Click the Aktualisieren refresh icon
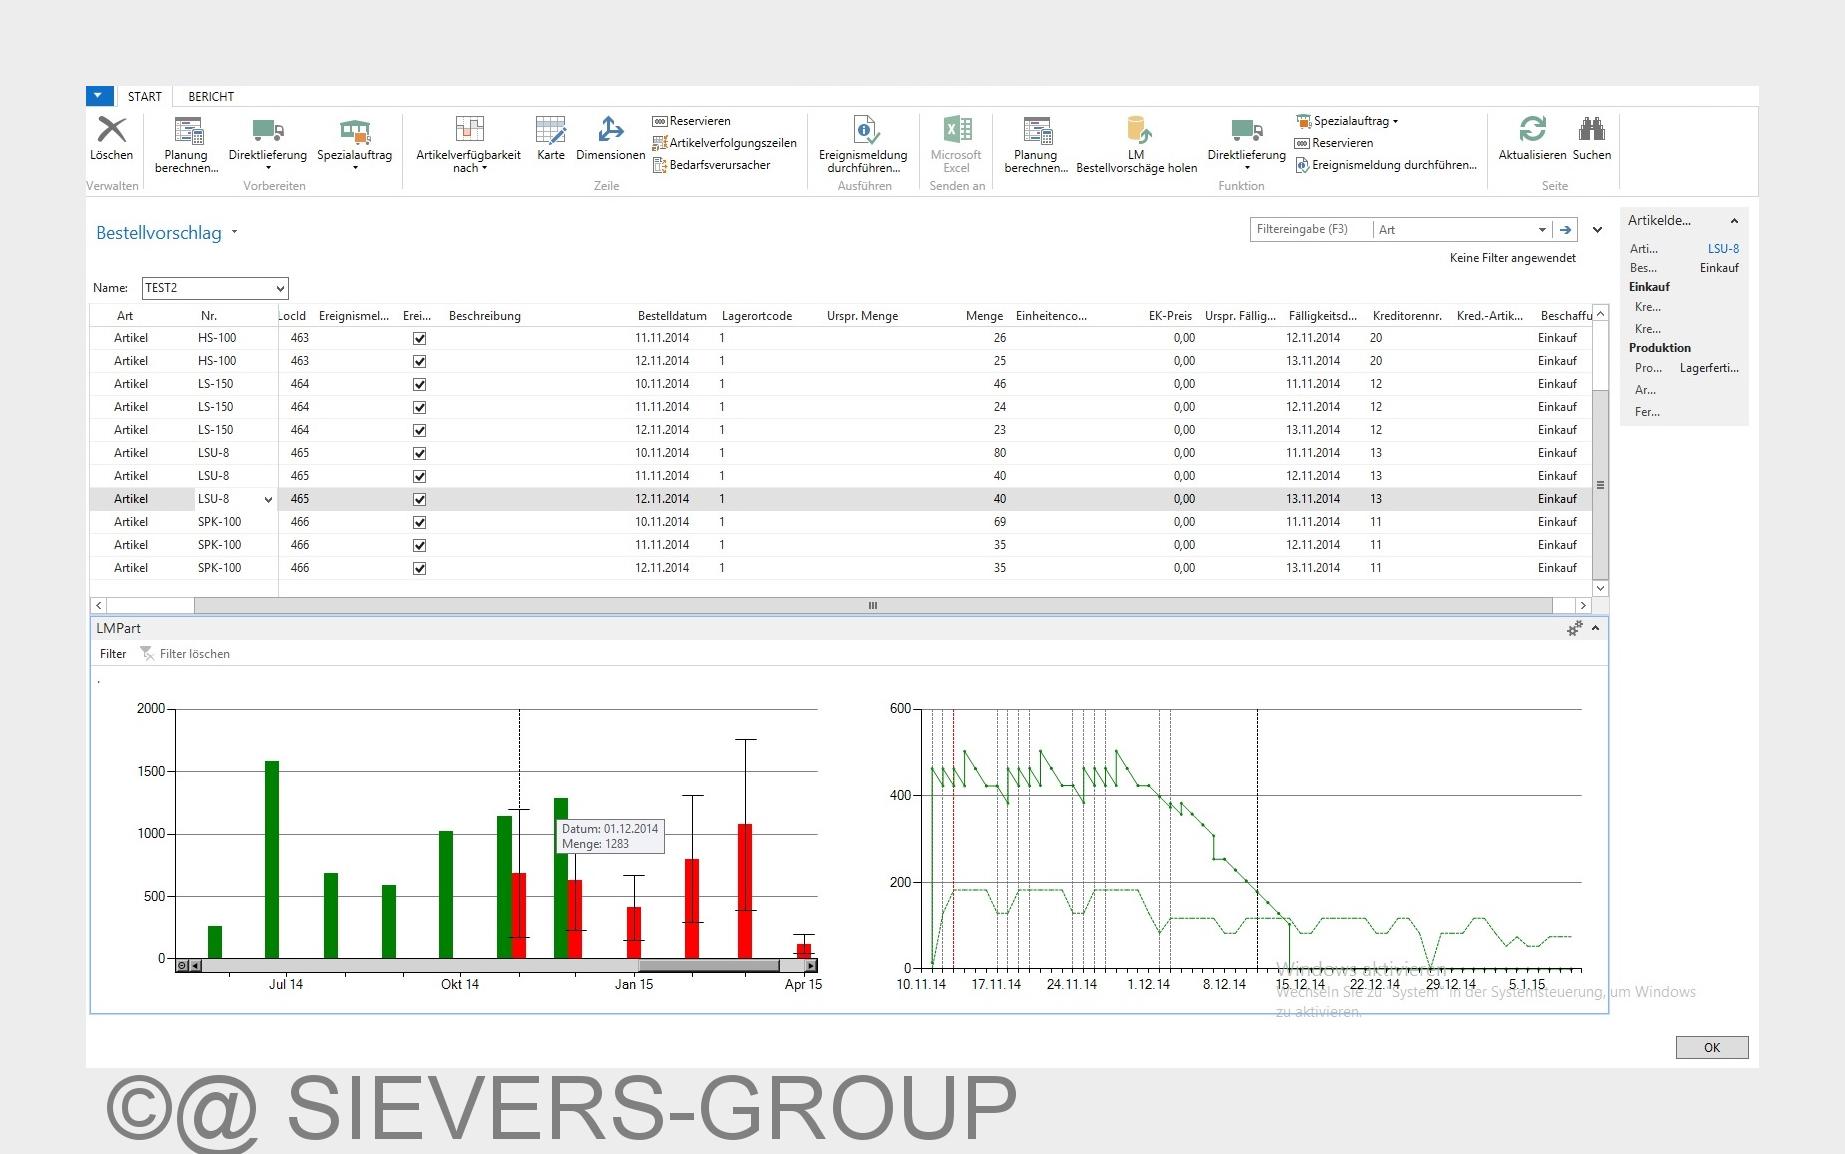The width and height of the screenshot is (1845, 1154). point(1532,130)
